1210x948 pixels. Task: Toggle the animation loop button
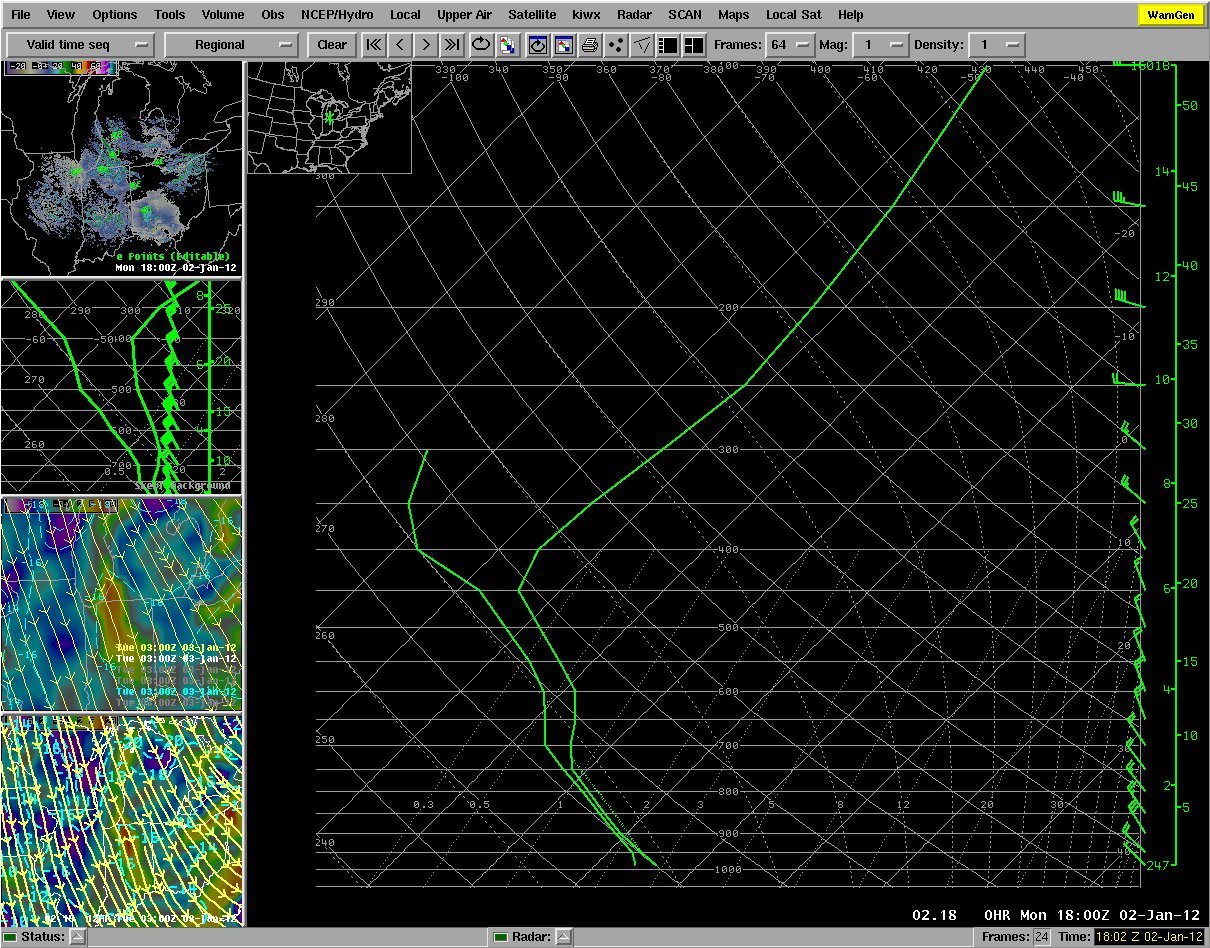tap(481, 44)
